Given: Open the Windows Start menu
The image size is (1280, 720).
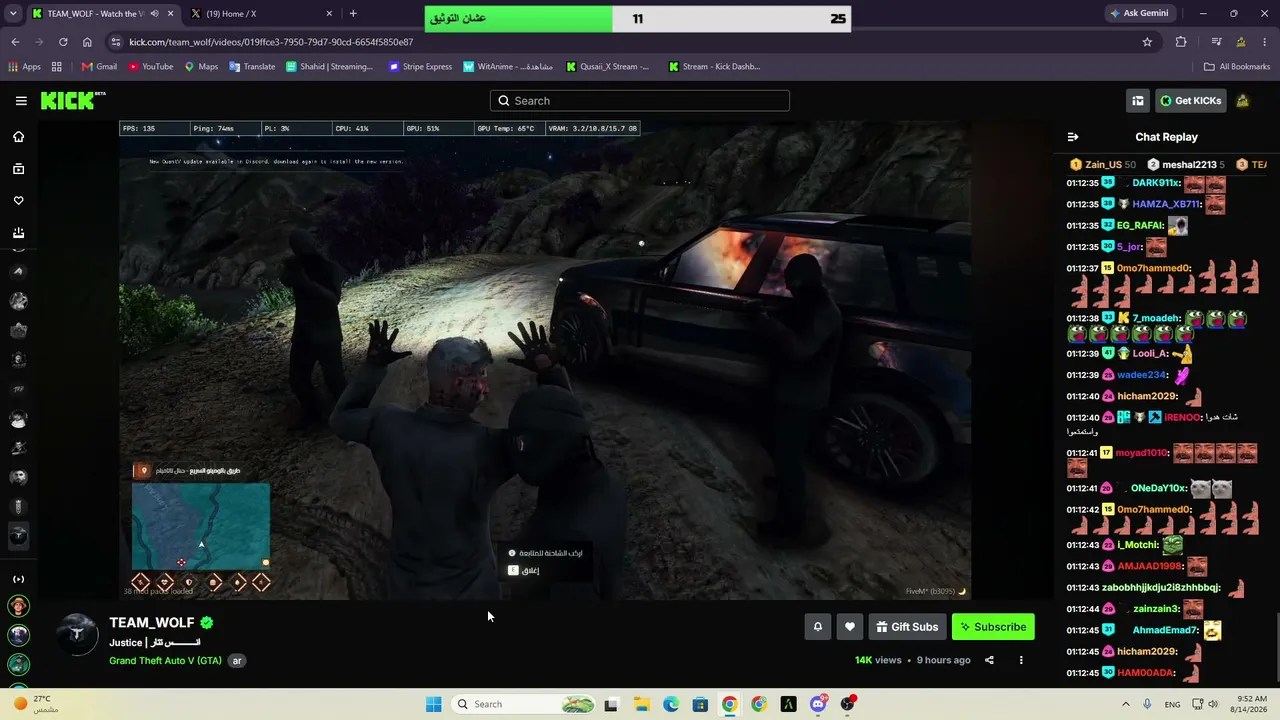Looking at the screenshot, I should tap(433, 704).
